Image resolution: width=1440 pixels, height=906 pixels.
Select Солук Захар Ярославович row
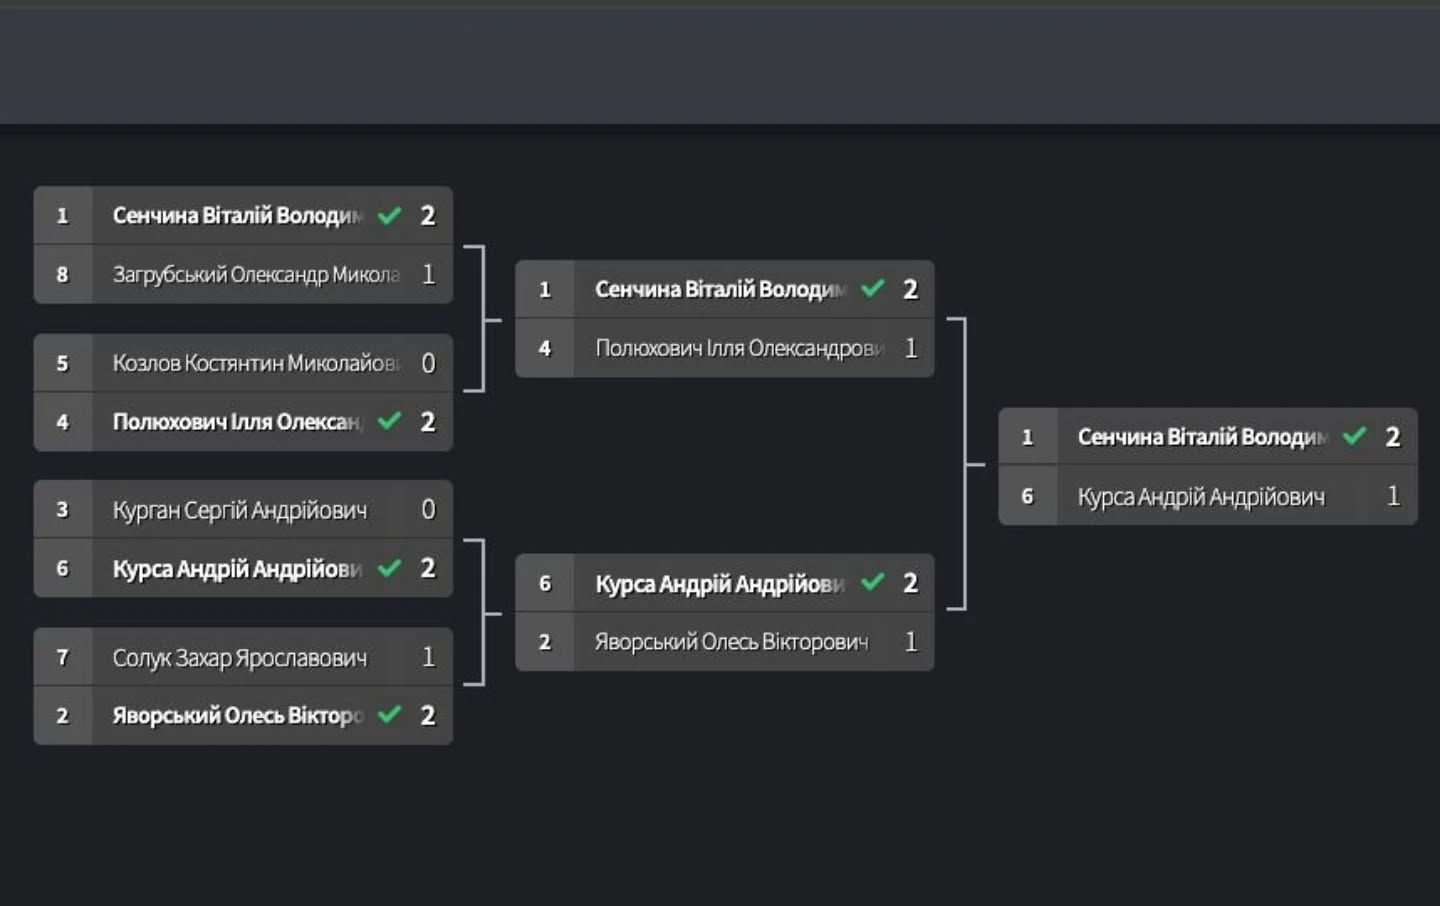243,657
